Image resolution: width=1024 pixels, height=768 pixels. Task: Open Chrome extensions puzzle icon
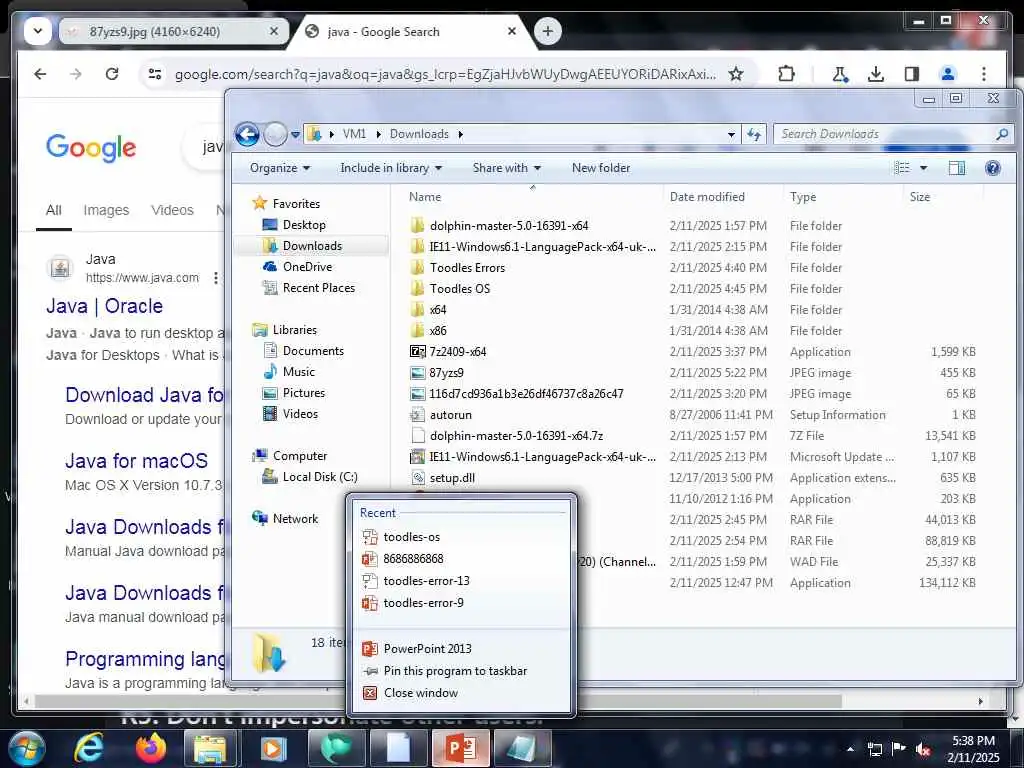[x=786, y=74]
